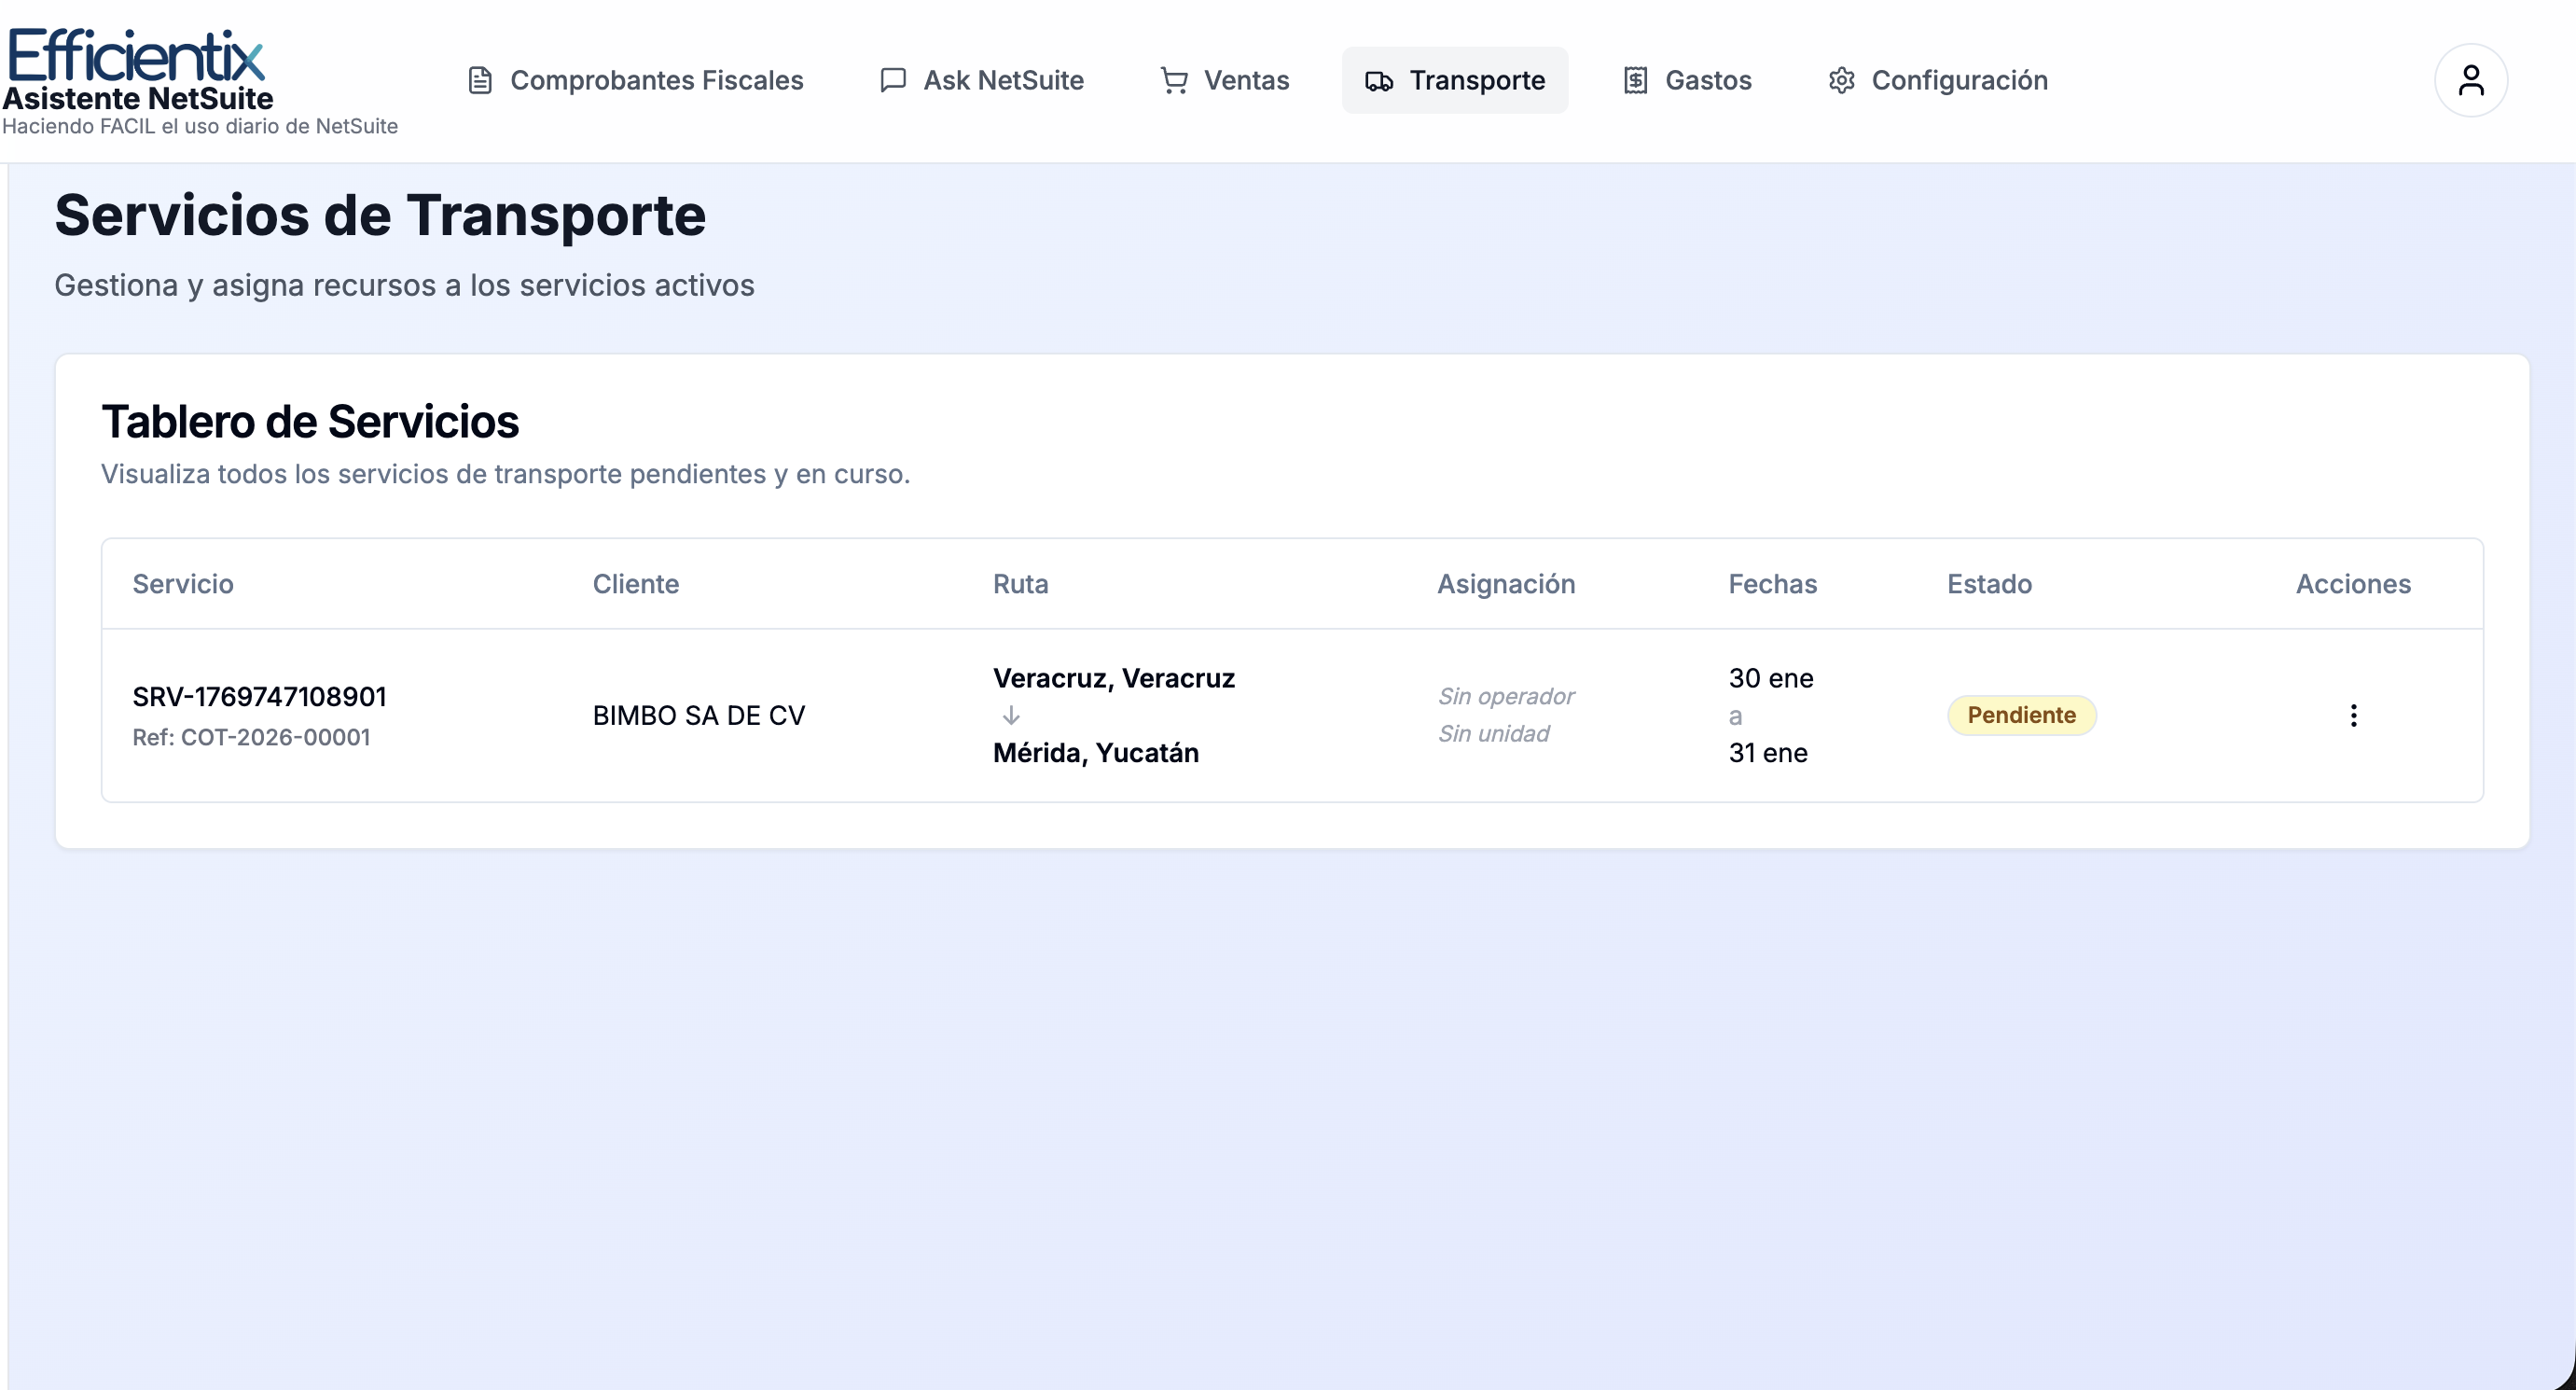
Task: Open the user profile avatar icon
Action: pos(2470,80)
